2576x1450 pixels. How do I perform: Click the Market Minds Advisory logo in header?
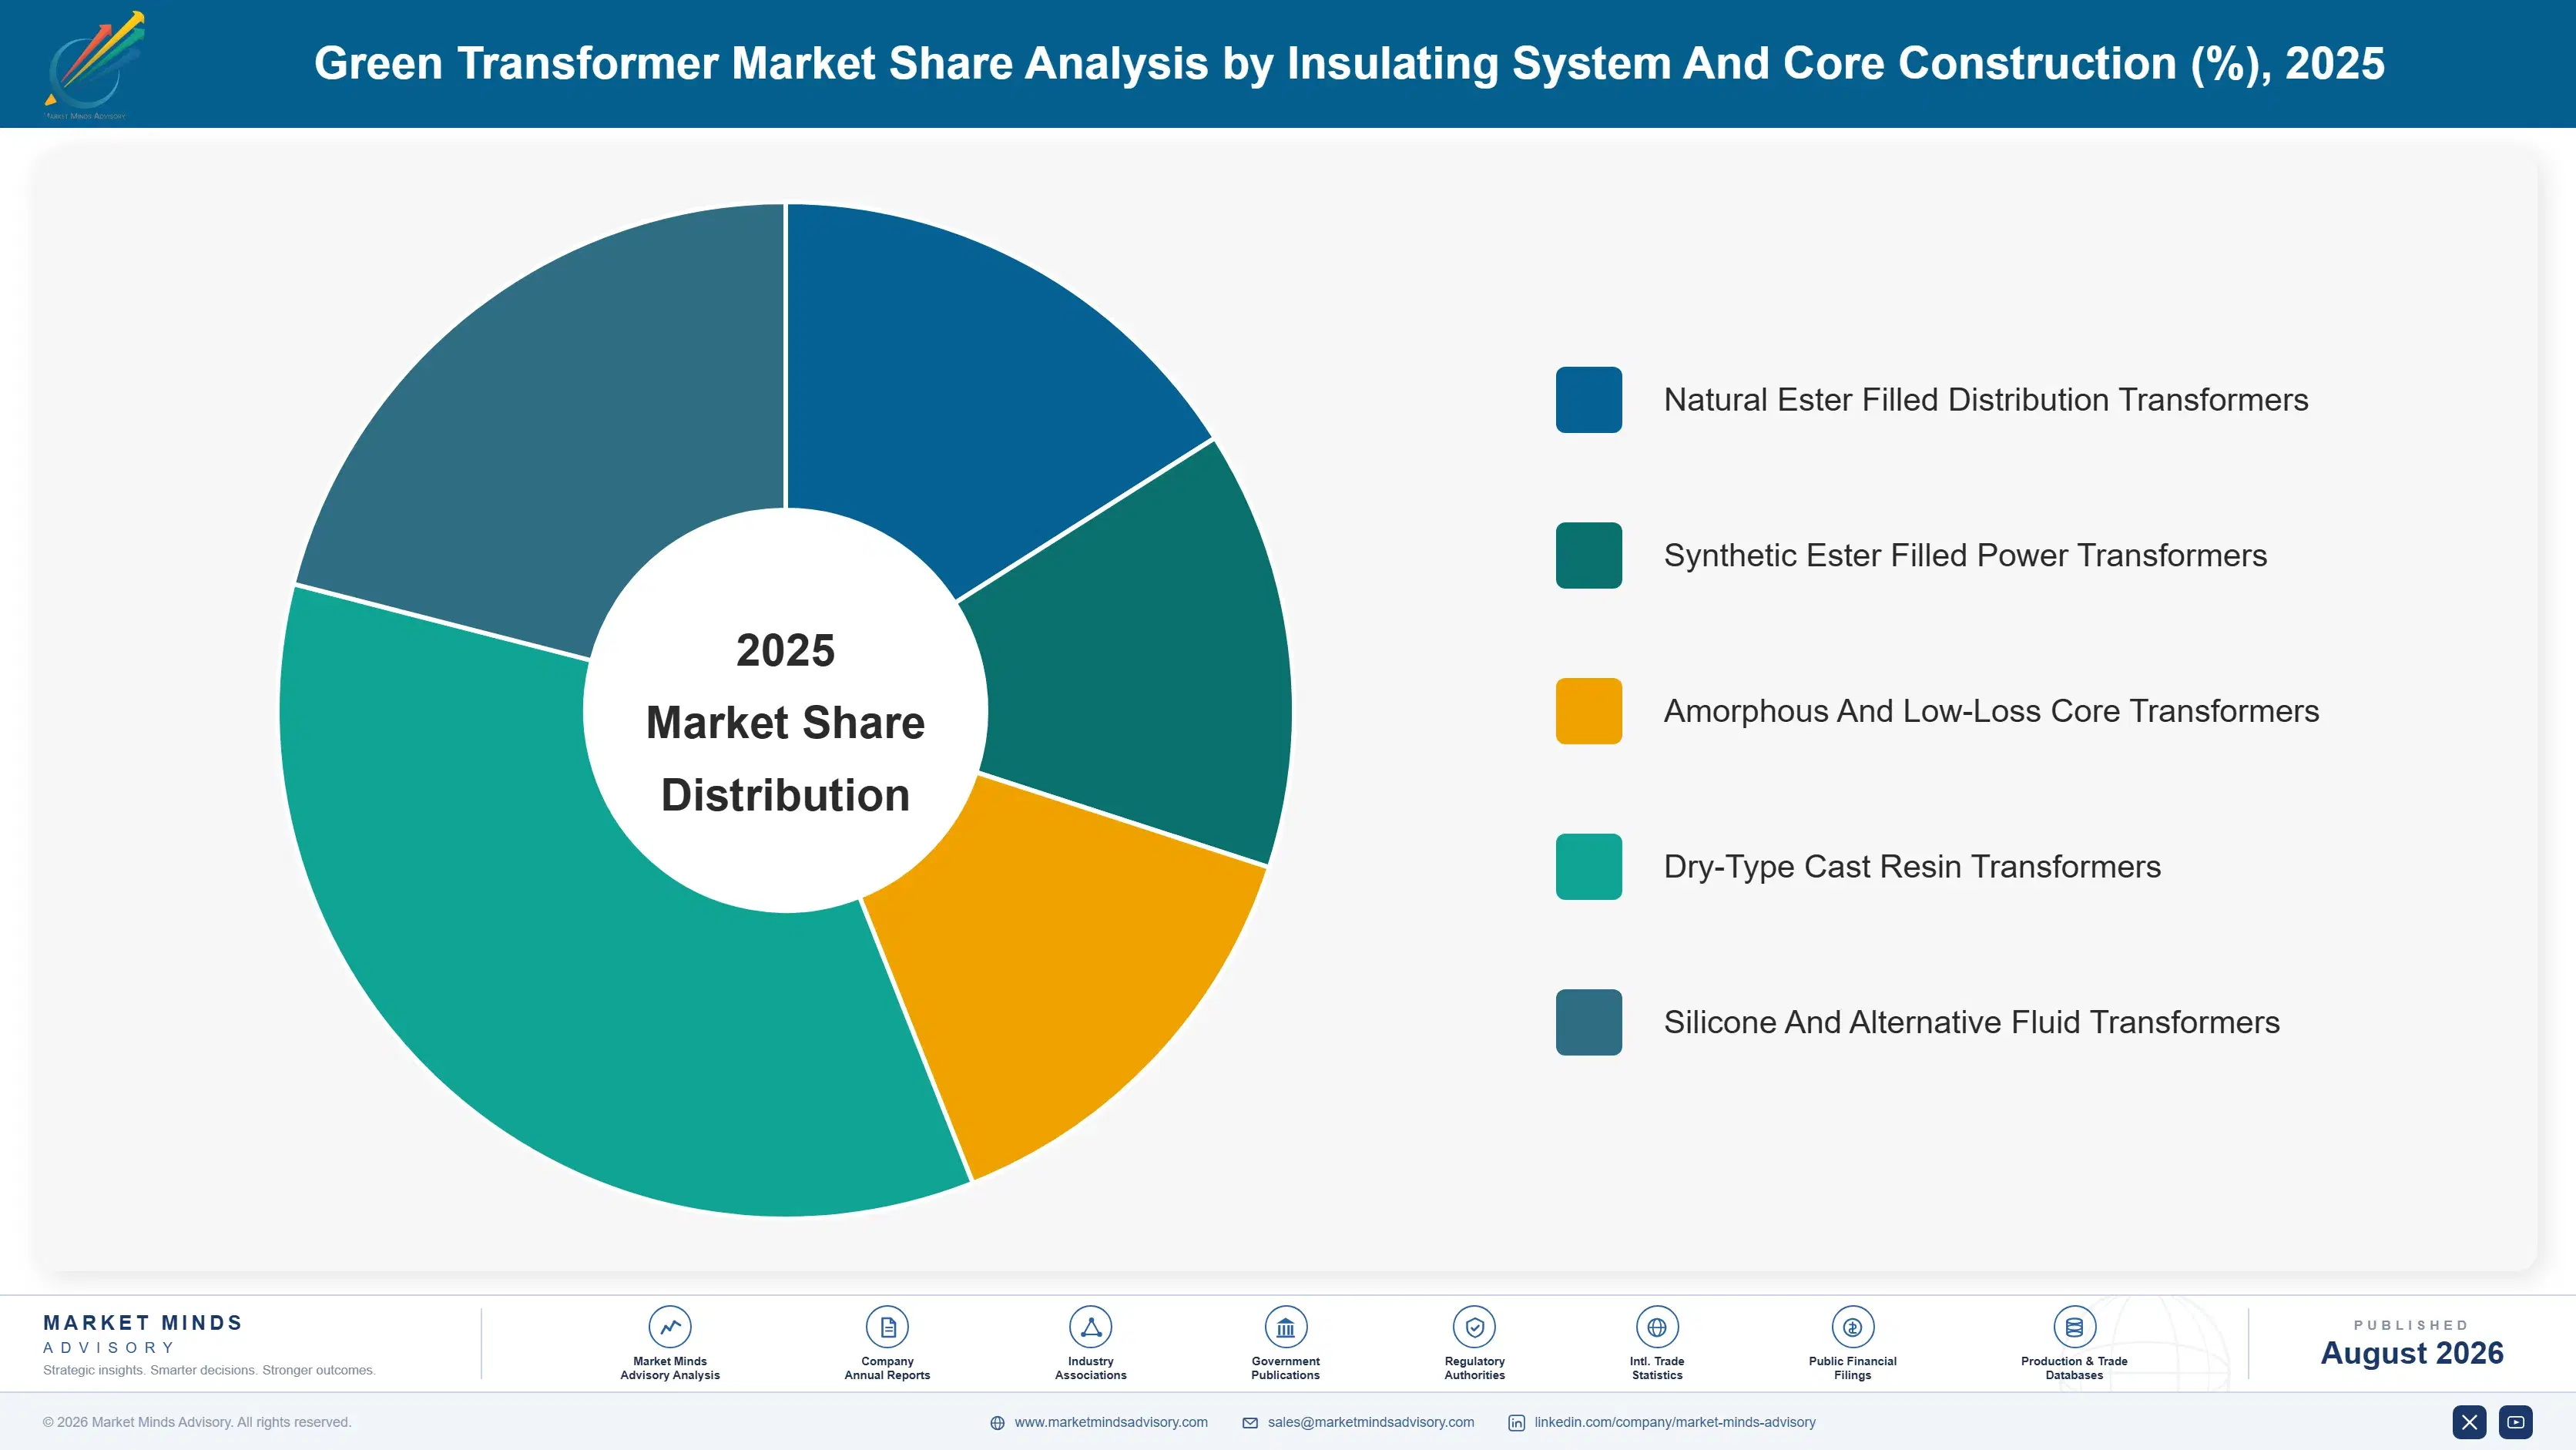click(x=94, y=65)
